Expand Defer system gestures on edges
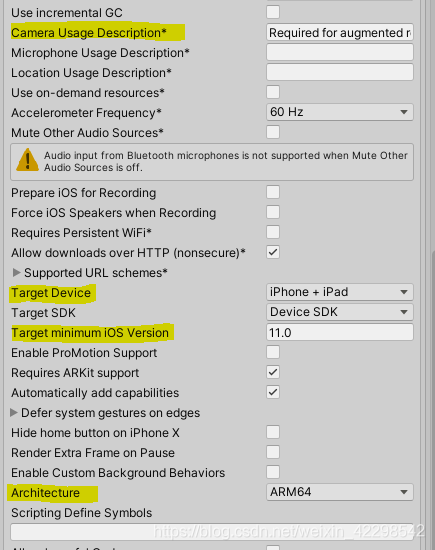This screenshot has height=550, width=435. coord(14,412)
